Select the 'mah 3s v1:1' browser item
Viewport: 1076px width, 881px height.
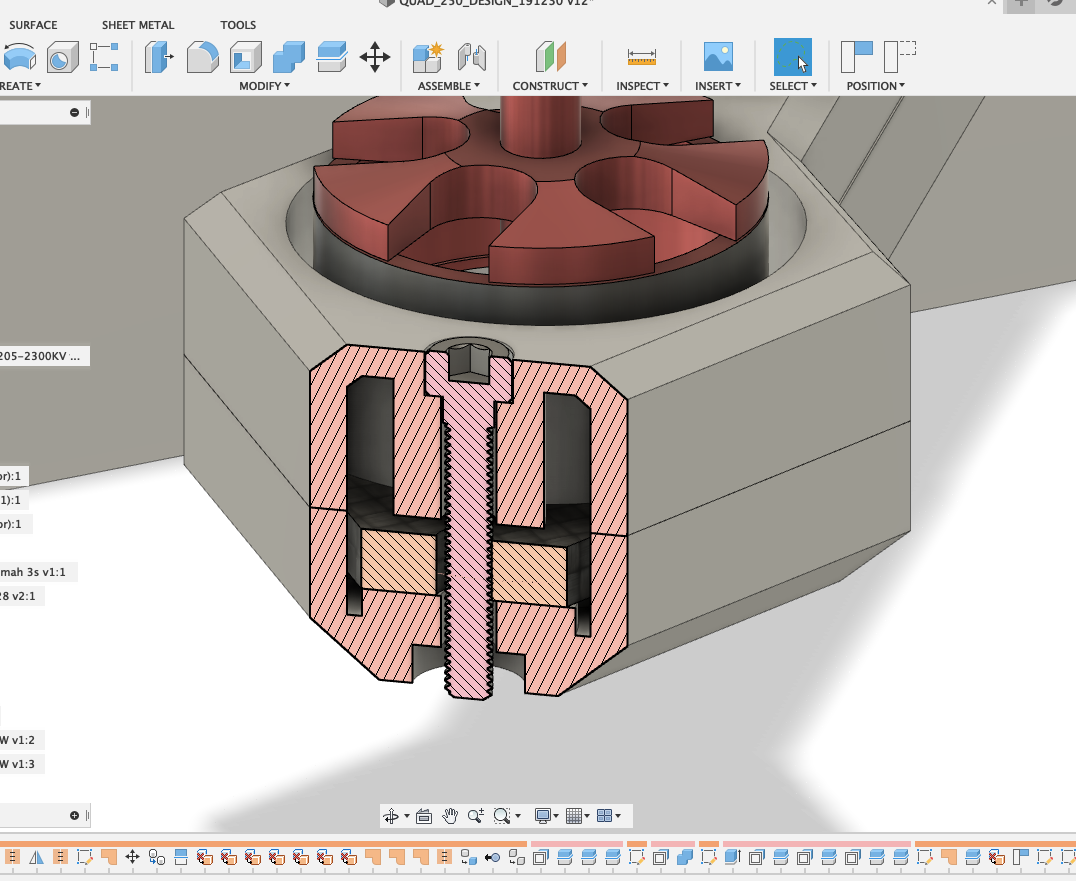click(38, 572)
